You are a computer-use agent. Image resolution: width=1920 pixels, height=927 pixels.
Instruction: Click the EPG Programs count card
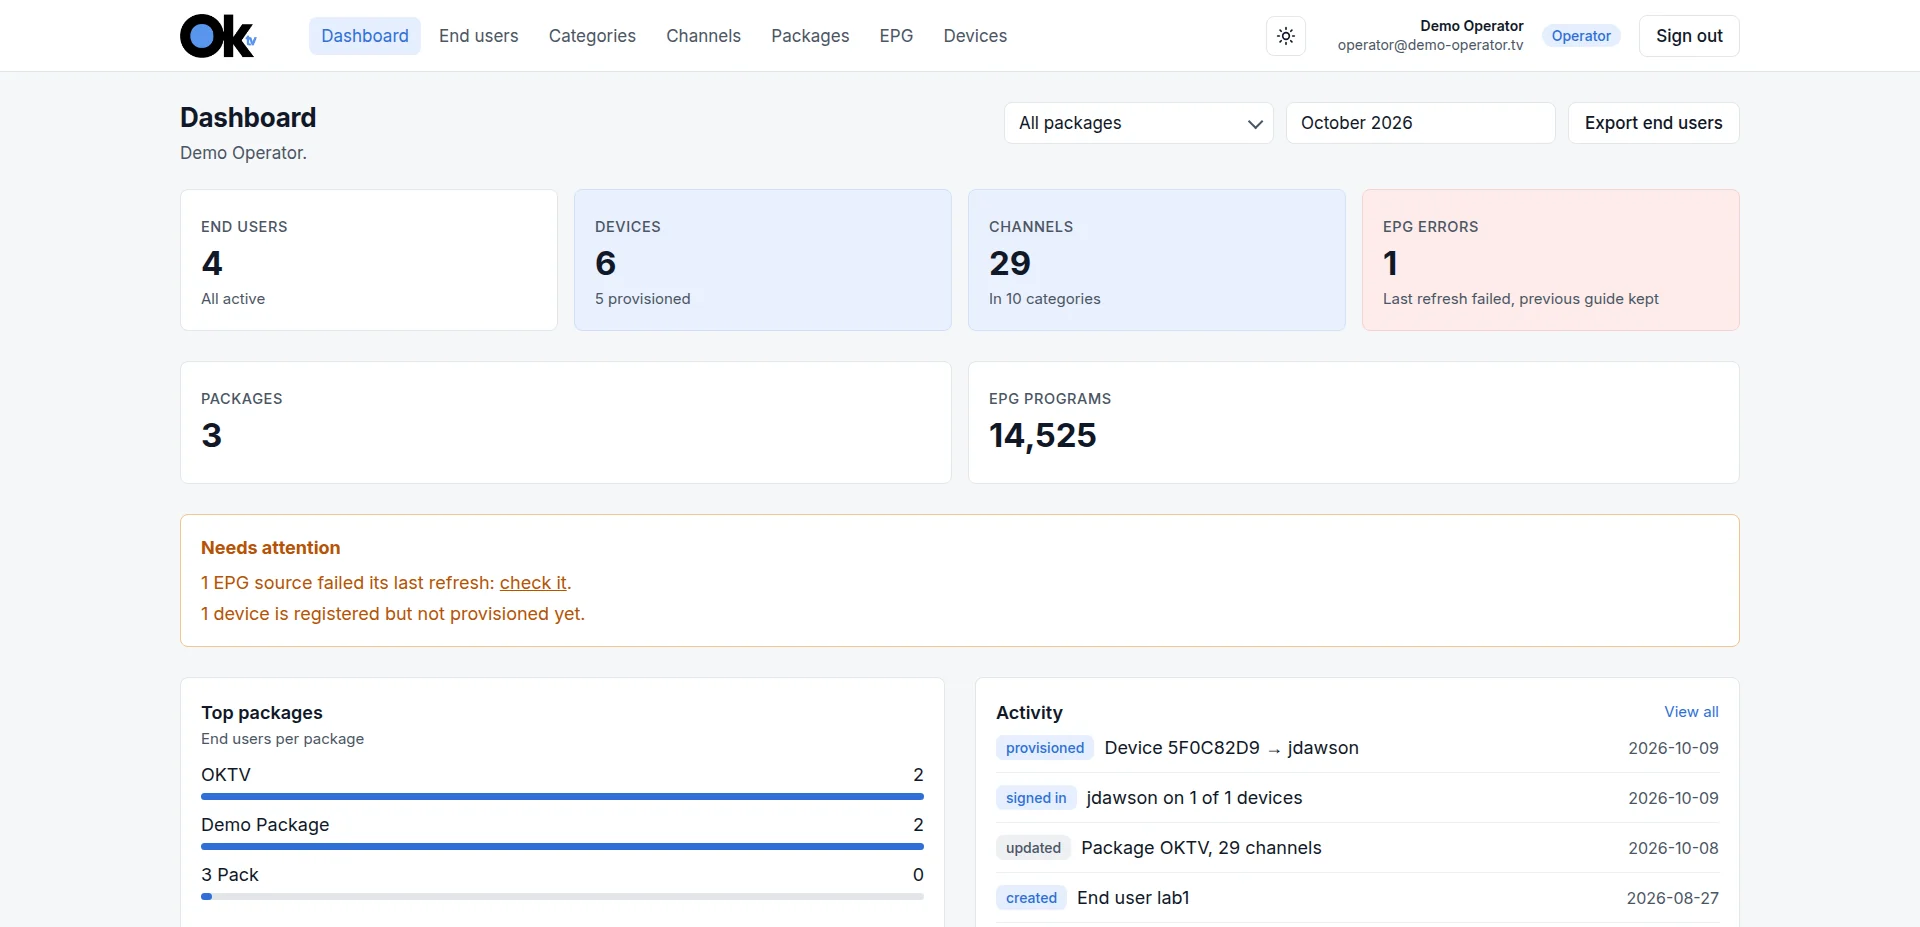[x=1354, y=423]
